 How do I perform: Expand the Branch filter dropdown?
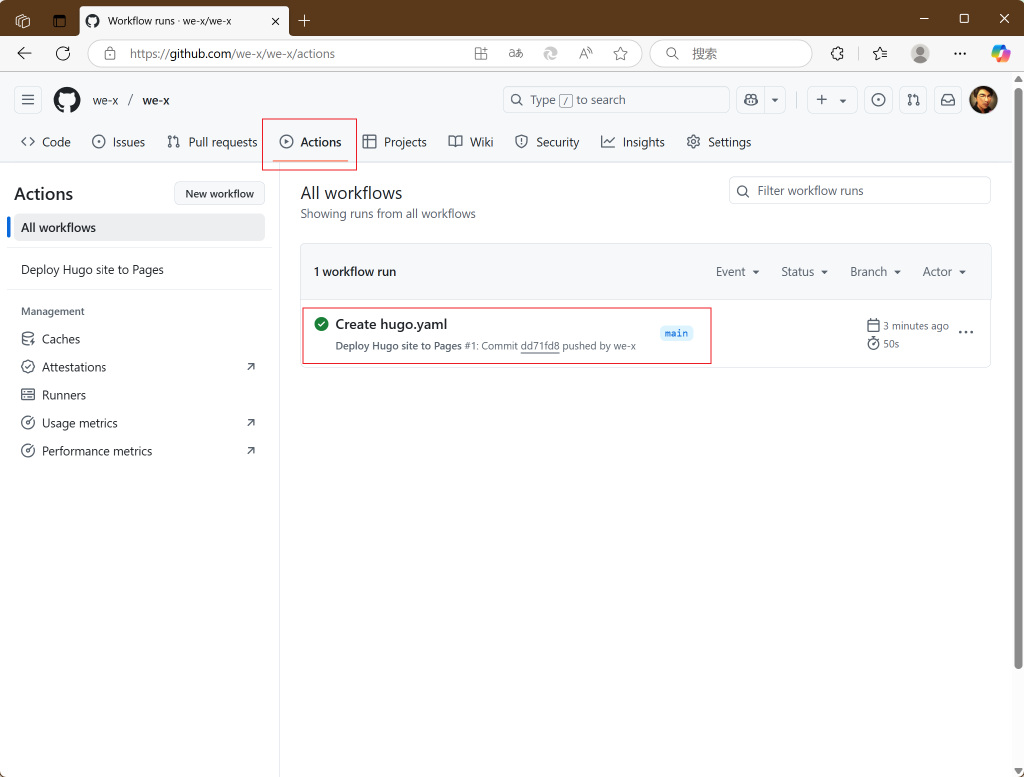[x=874, y=271]
